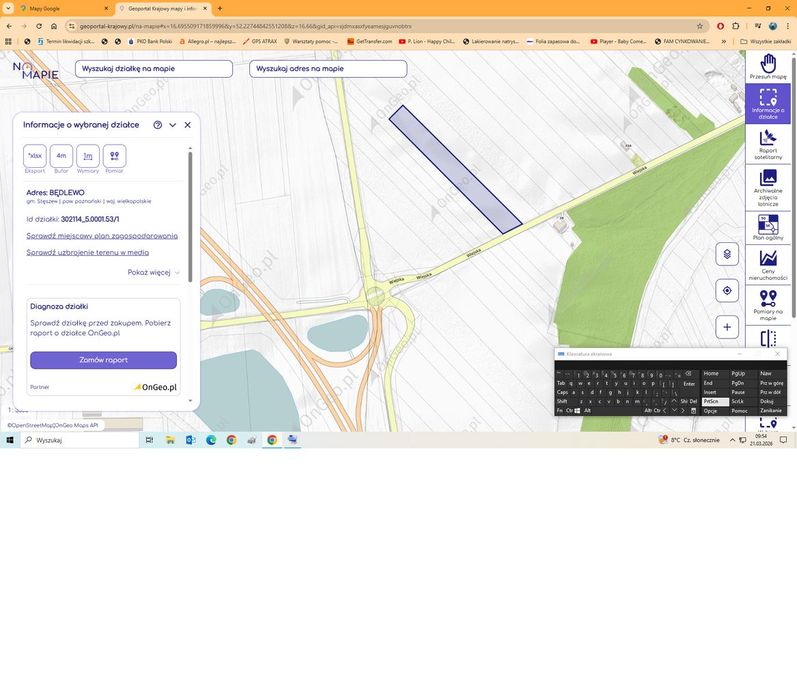Go to browser home page

[53, 26]
